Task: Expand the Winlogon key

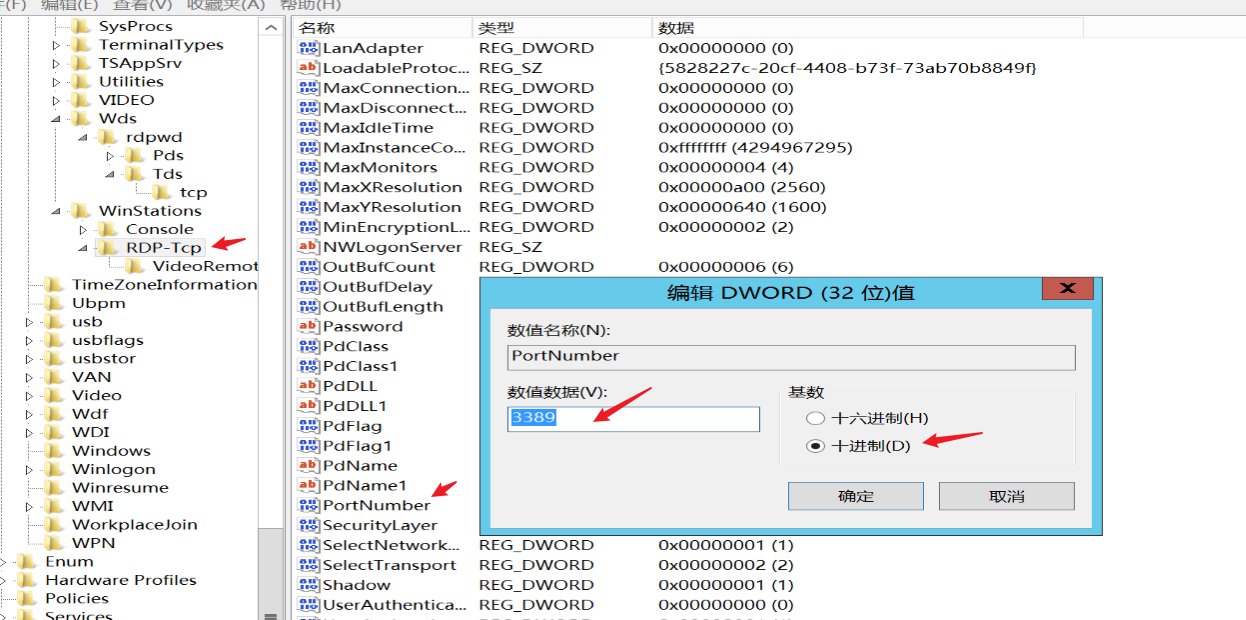Action: pos(30,469)
